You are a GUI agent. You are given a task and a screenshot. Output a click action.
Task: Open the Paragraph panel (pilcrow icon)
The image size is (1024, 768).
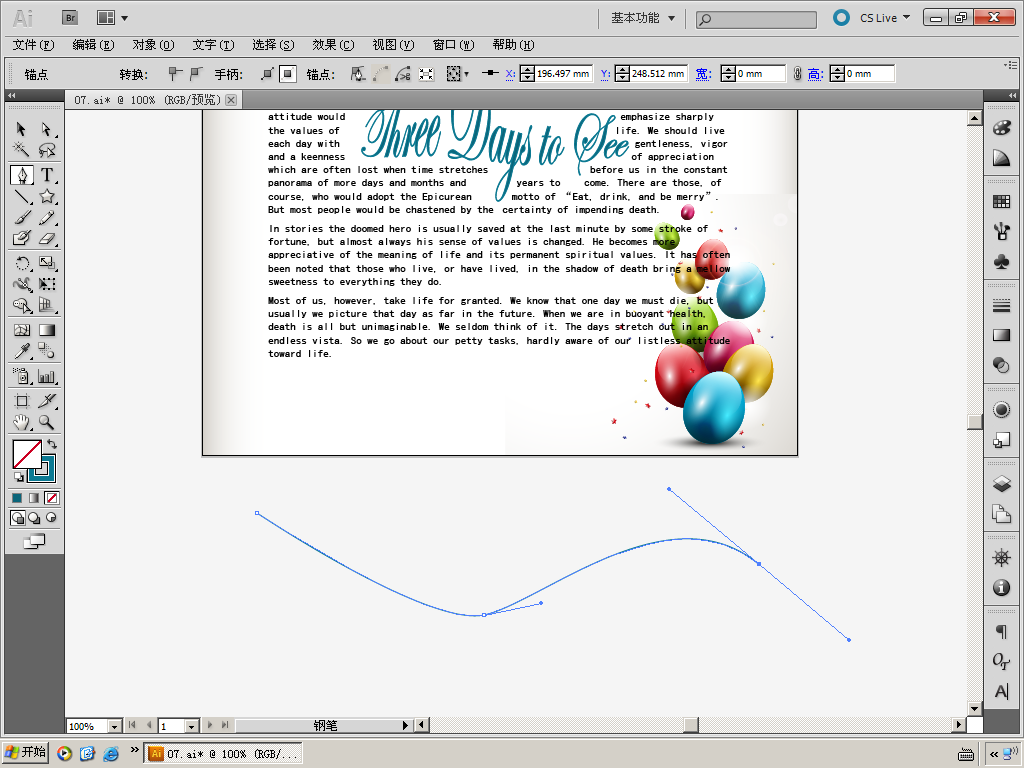1001,632
